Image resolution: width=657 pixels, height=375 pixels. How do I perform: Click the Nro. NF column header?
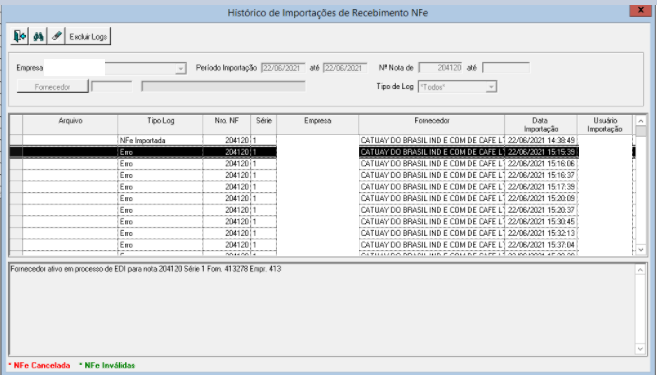coord(227,124)
